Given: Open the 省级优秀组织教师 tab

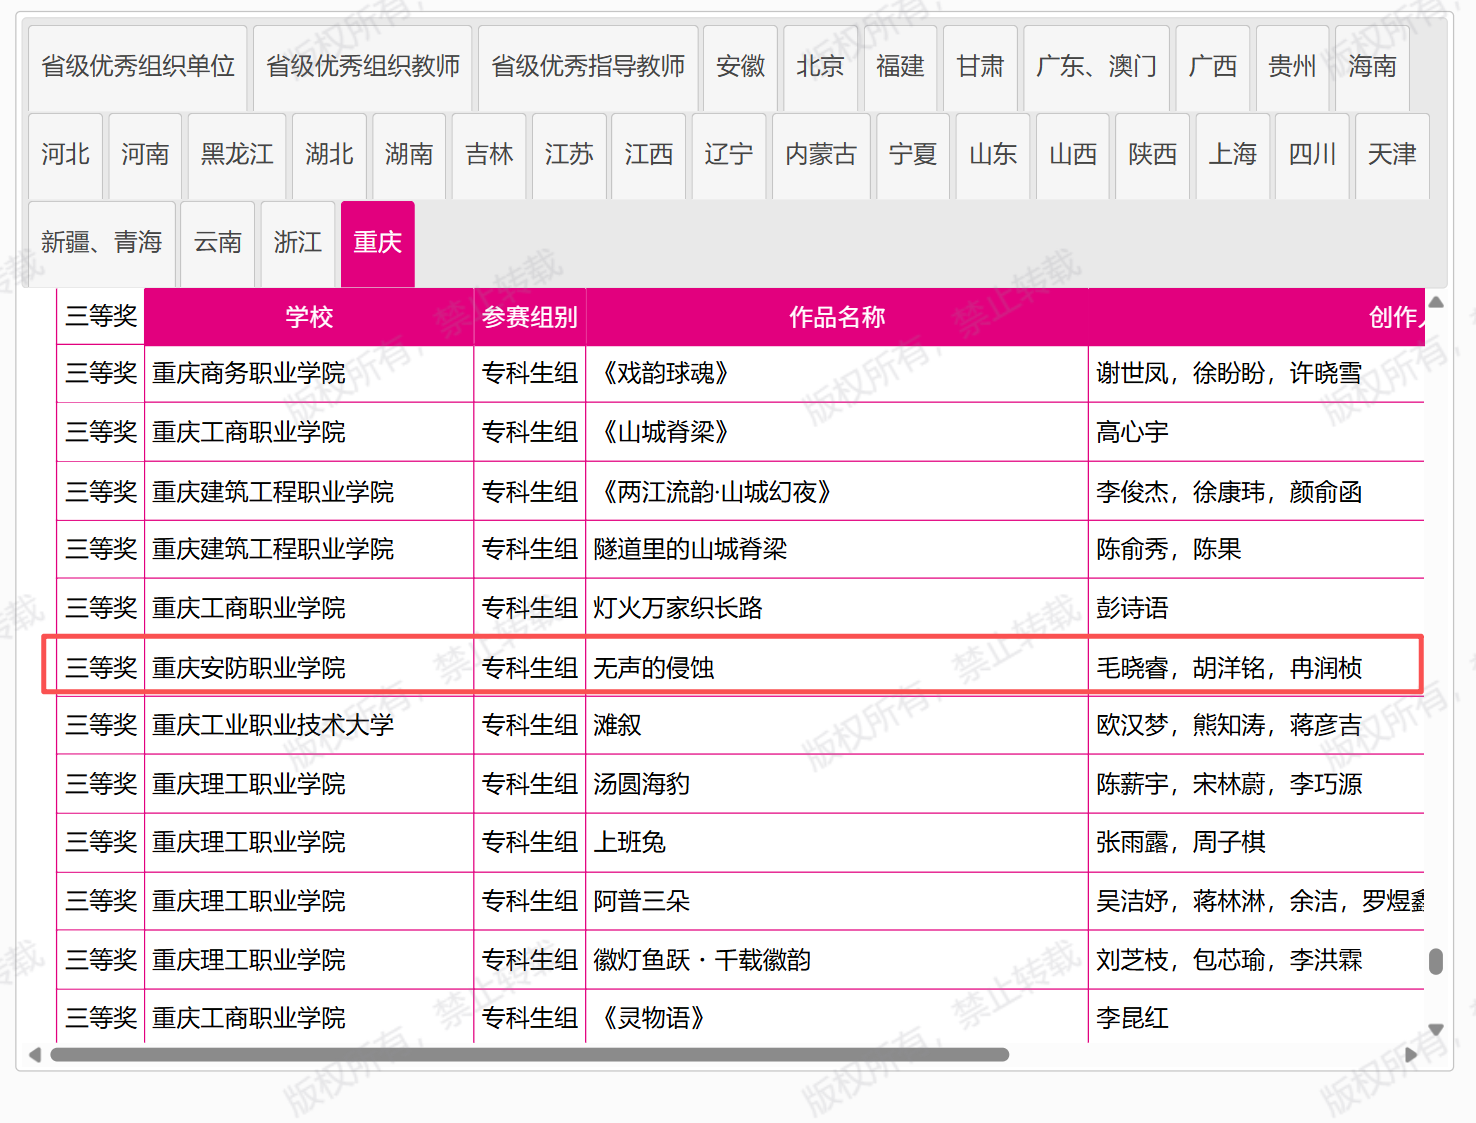Looking at the screenshot, I should (x=363, y=68).
